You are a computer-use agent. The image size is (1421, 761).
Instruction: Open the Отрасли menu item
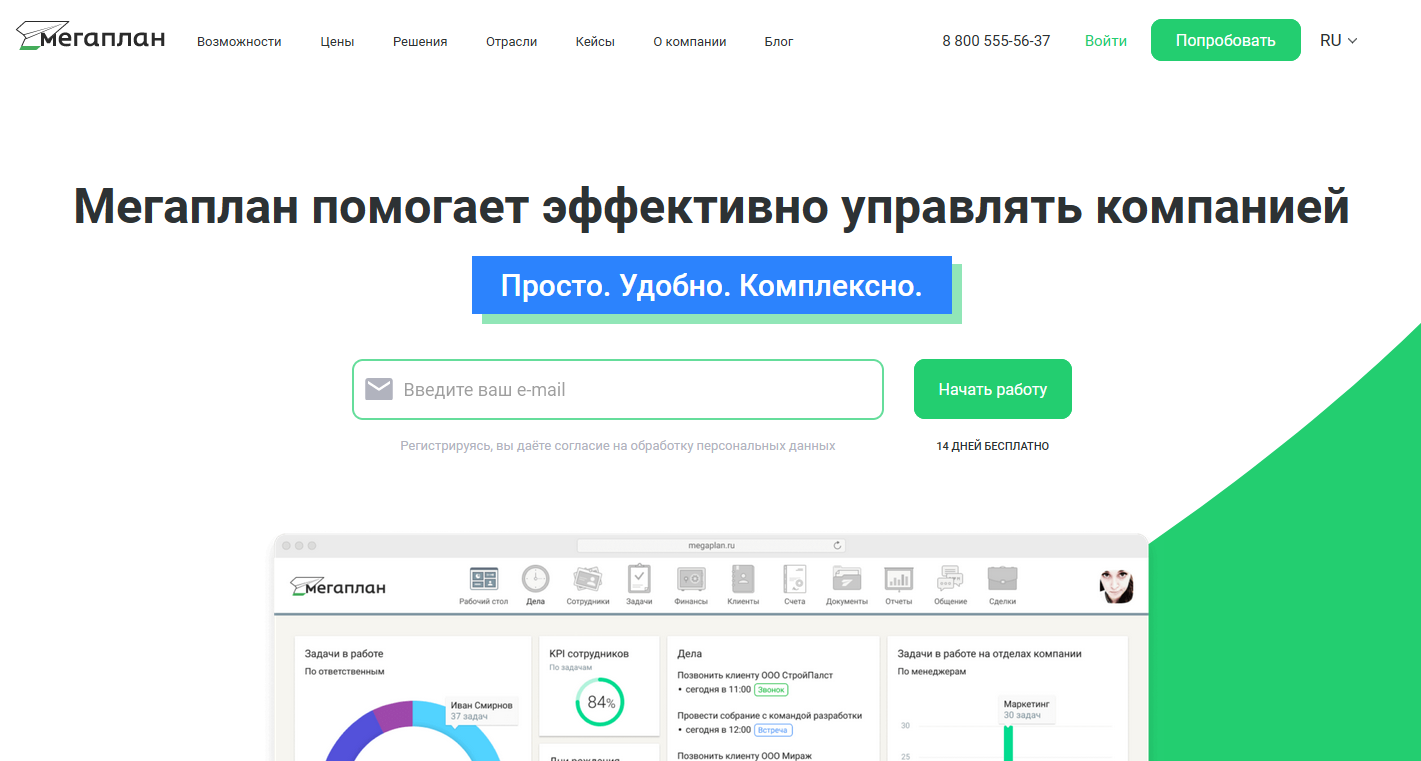[511, 42]
